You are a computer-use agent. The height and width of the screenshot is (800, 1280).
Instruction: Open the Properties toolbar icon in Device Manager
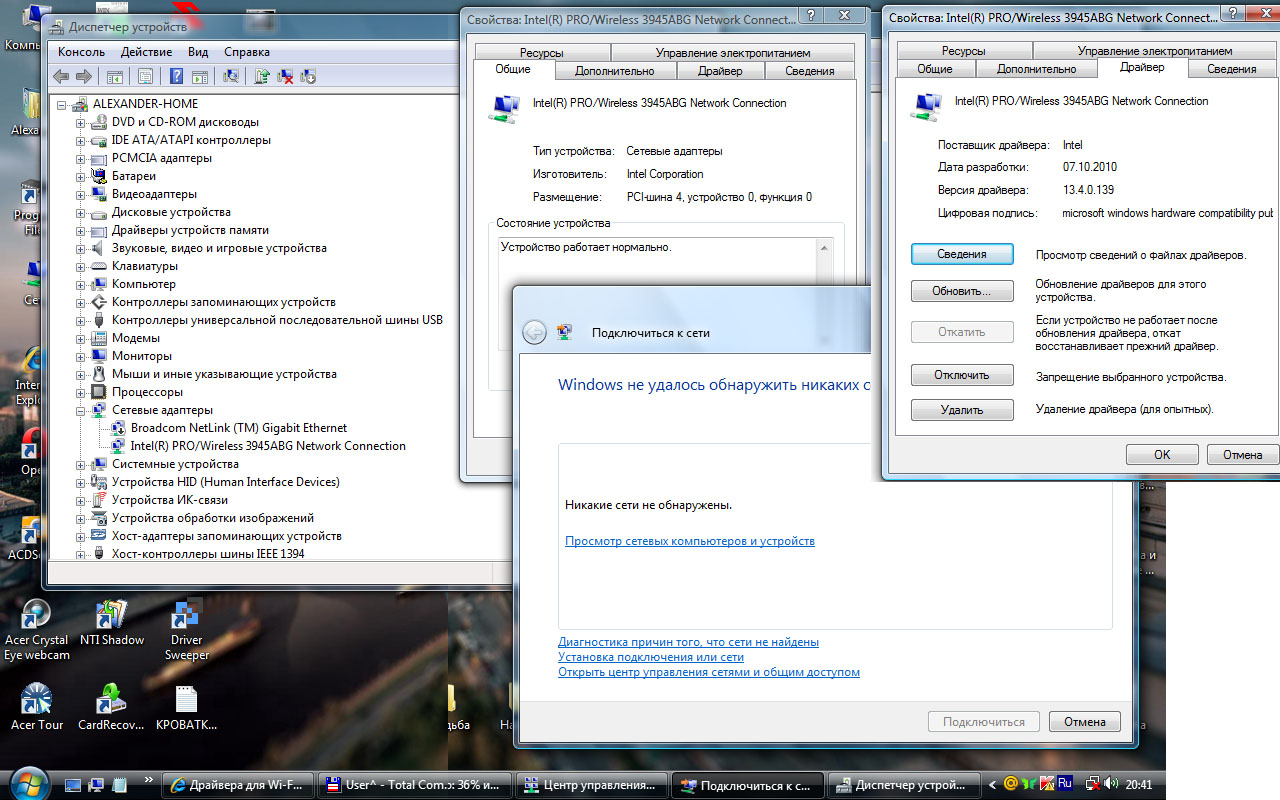point(145,76)
